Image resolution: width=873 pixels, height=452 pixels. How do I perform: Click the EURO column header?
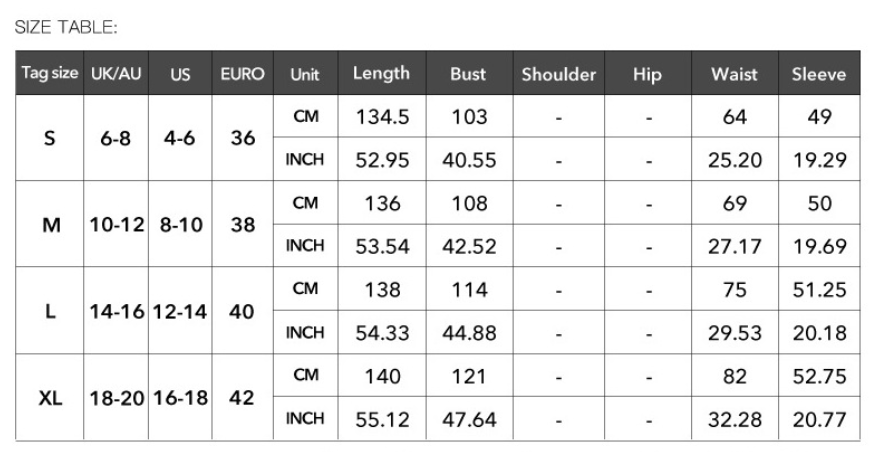point(242,73)
